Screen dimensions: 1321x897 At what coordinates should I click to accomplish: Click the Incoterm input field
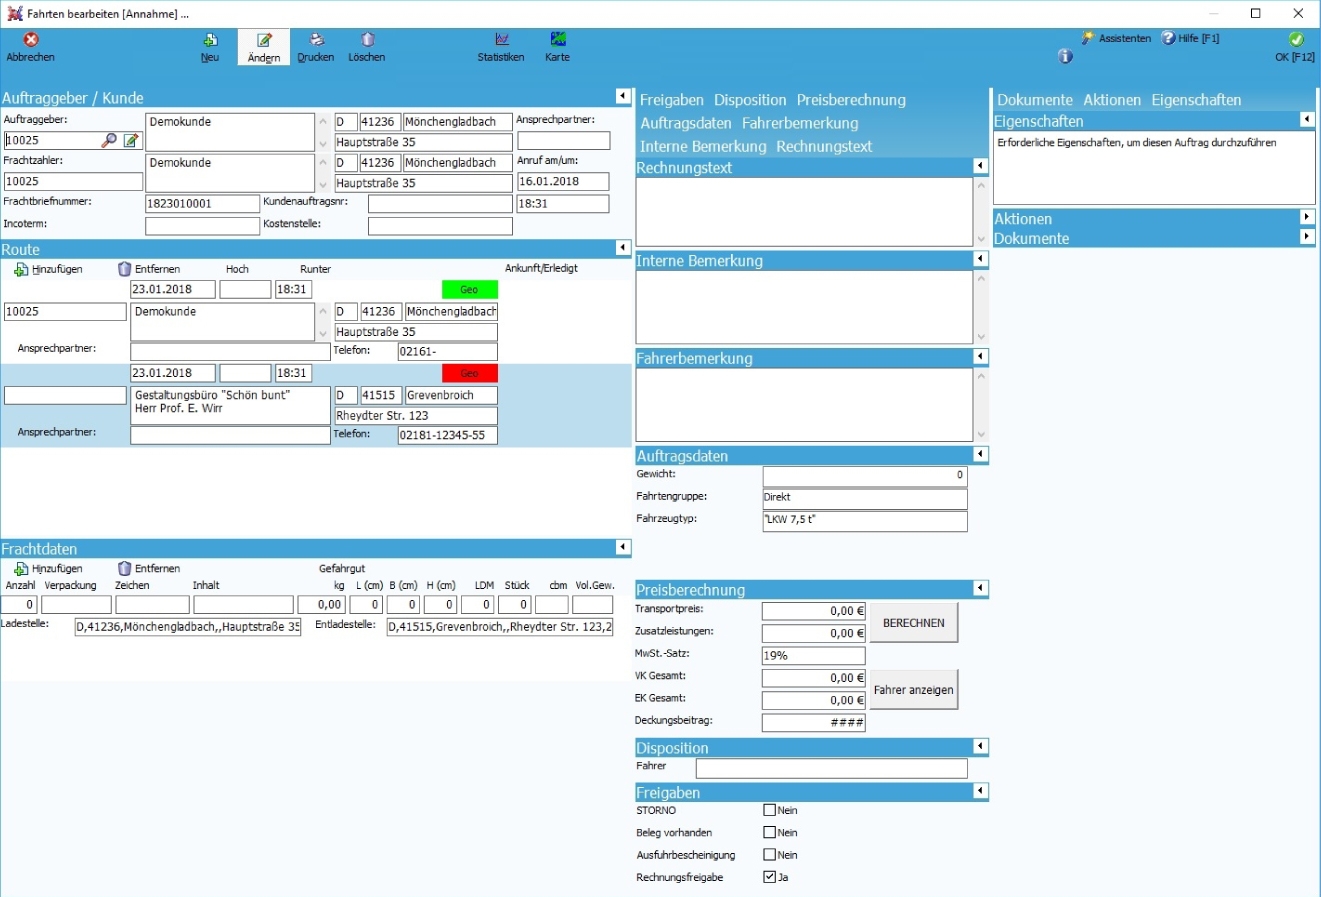point(202,227)
